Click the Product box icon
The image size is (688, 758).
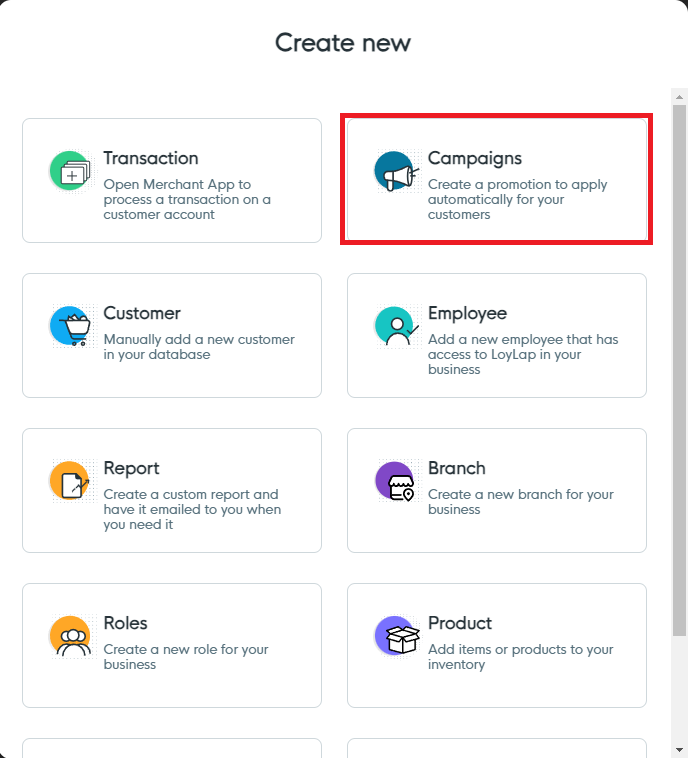394,636
